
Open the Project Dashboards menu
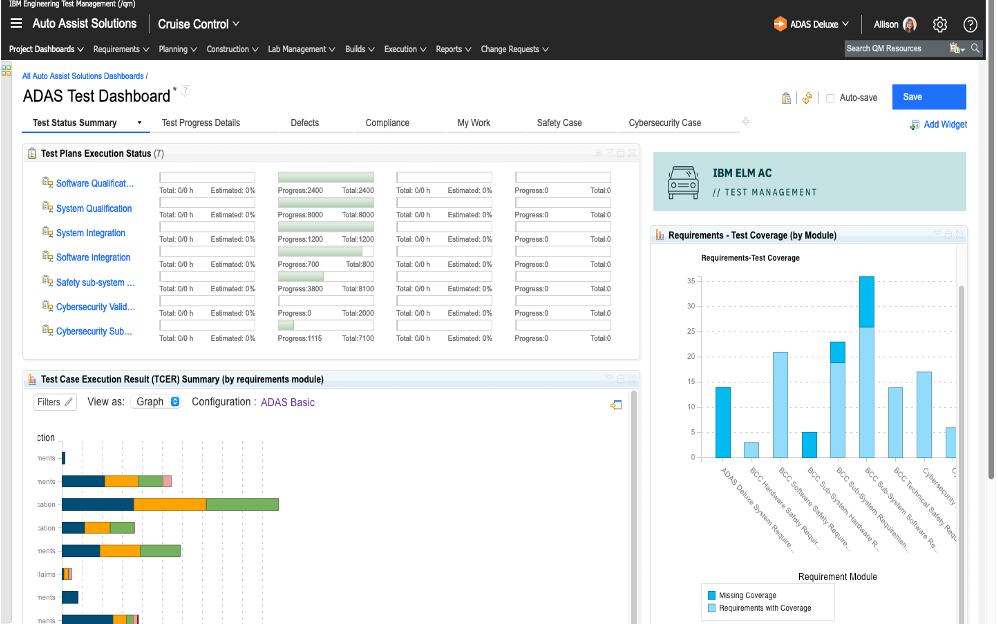pyautogui.click(x=46, y=49)
